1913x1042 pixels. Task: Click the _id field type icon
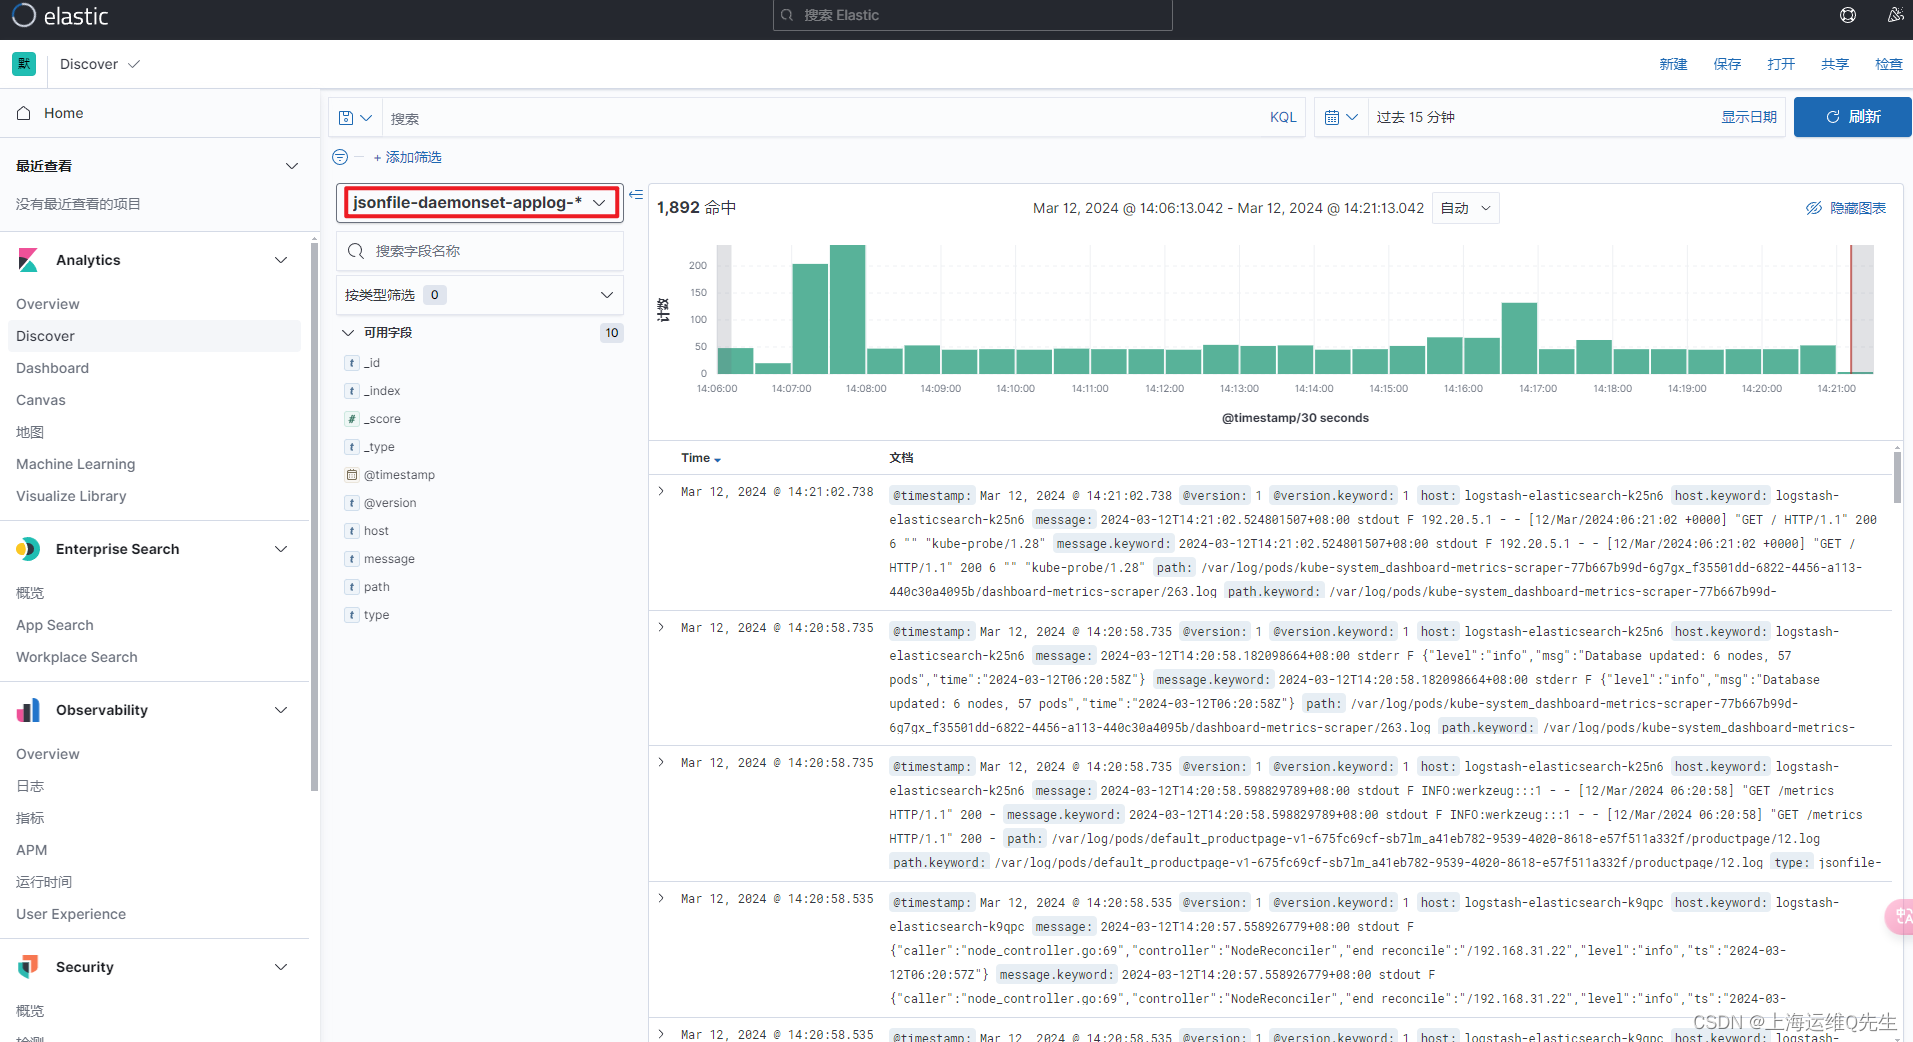coord(352,363)
